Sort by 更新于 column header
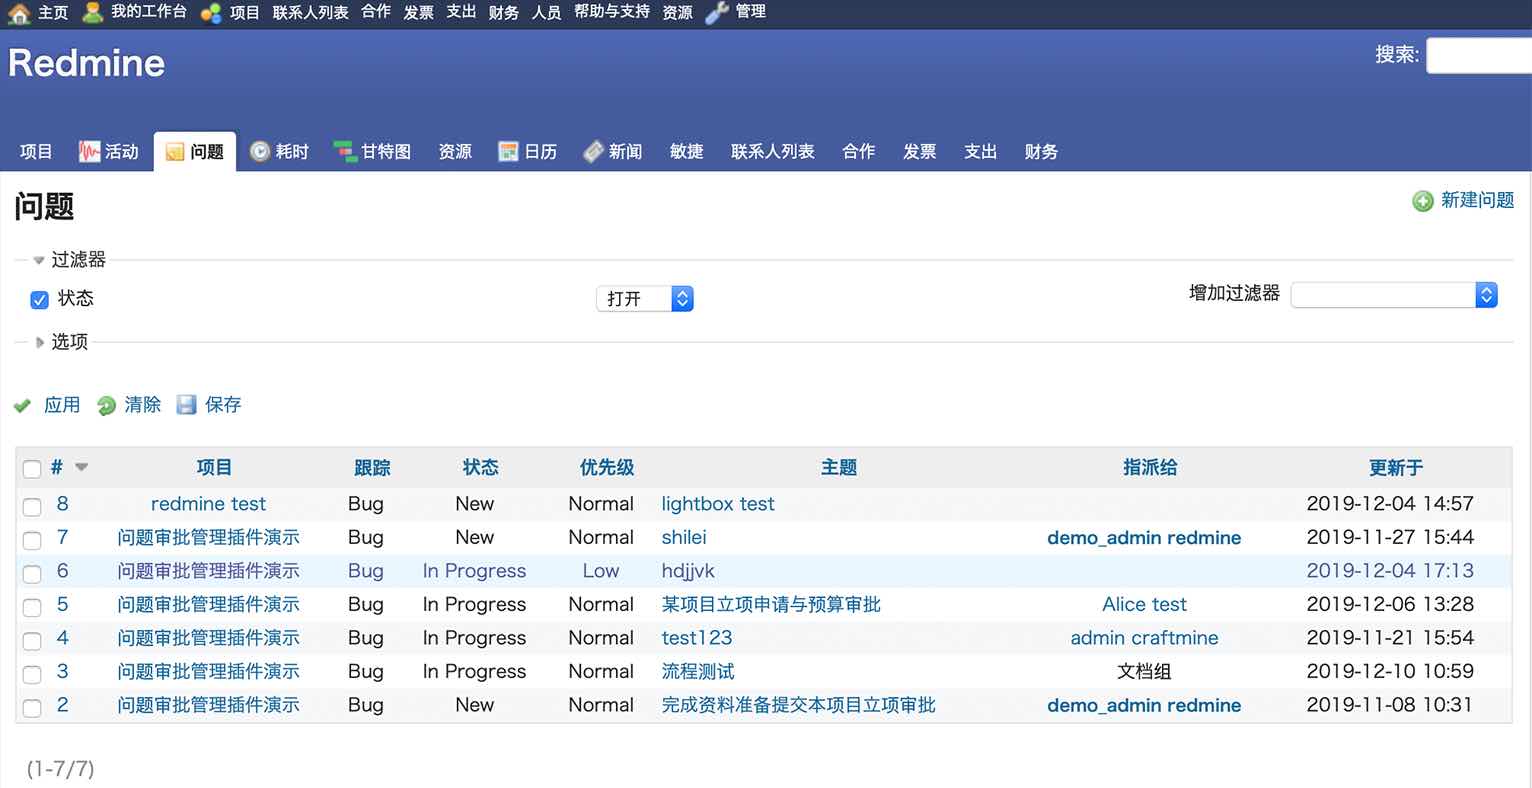 pos(1396,467)
